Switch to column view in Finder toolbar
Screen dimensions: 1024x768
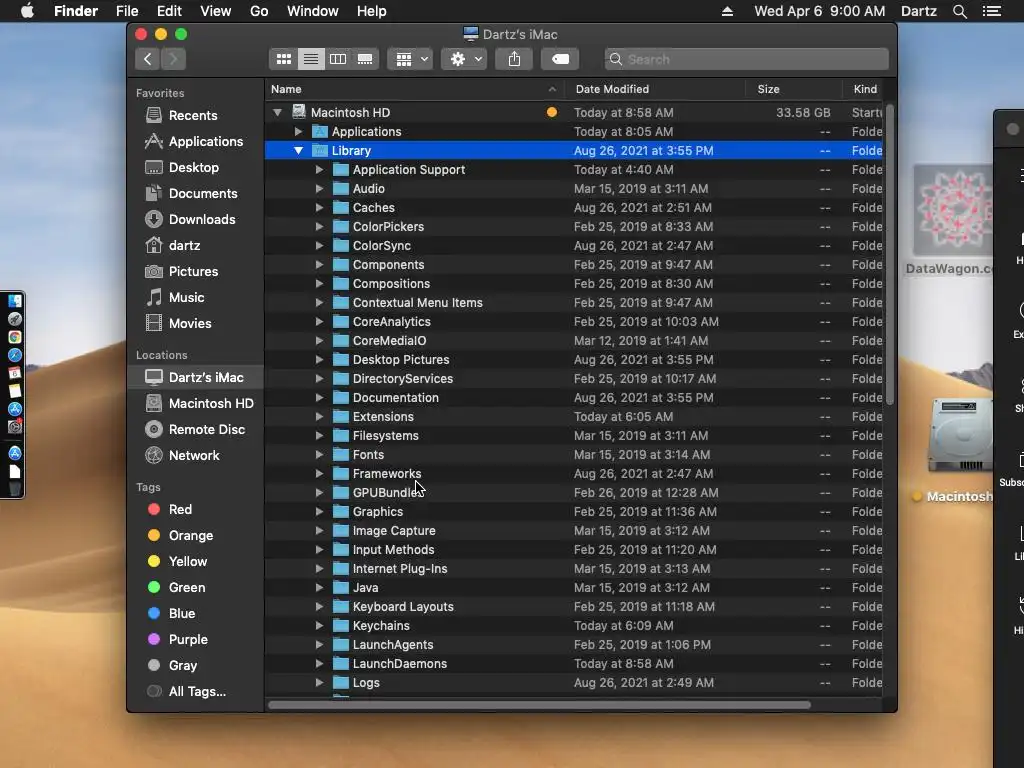coord(338,59)
